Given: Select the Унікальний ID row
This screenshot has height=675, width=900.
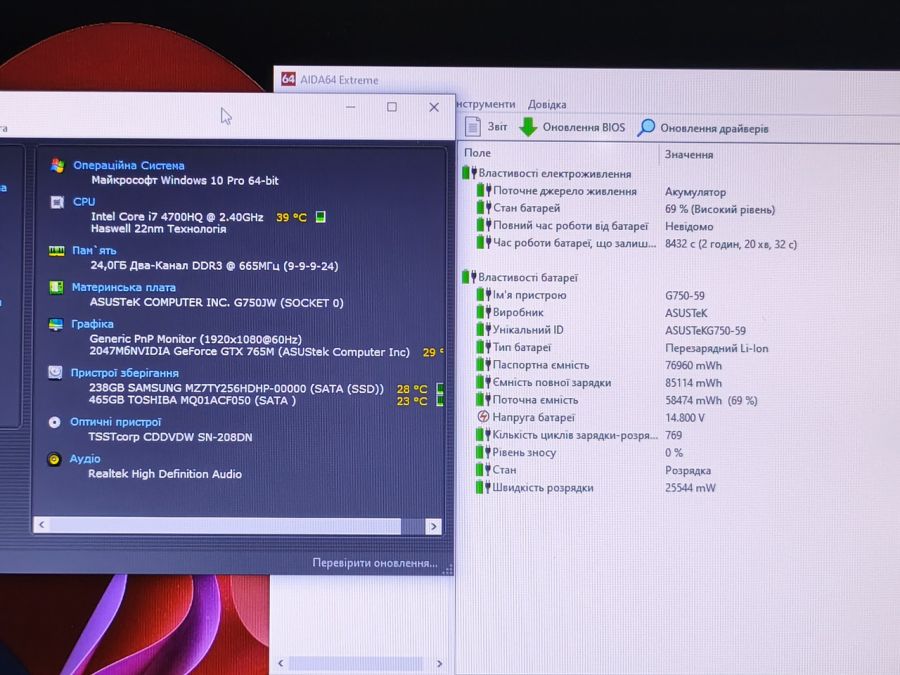Looking at the screenshot, I should pos(611,330).
